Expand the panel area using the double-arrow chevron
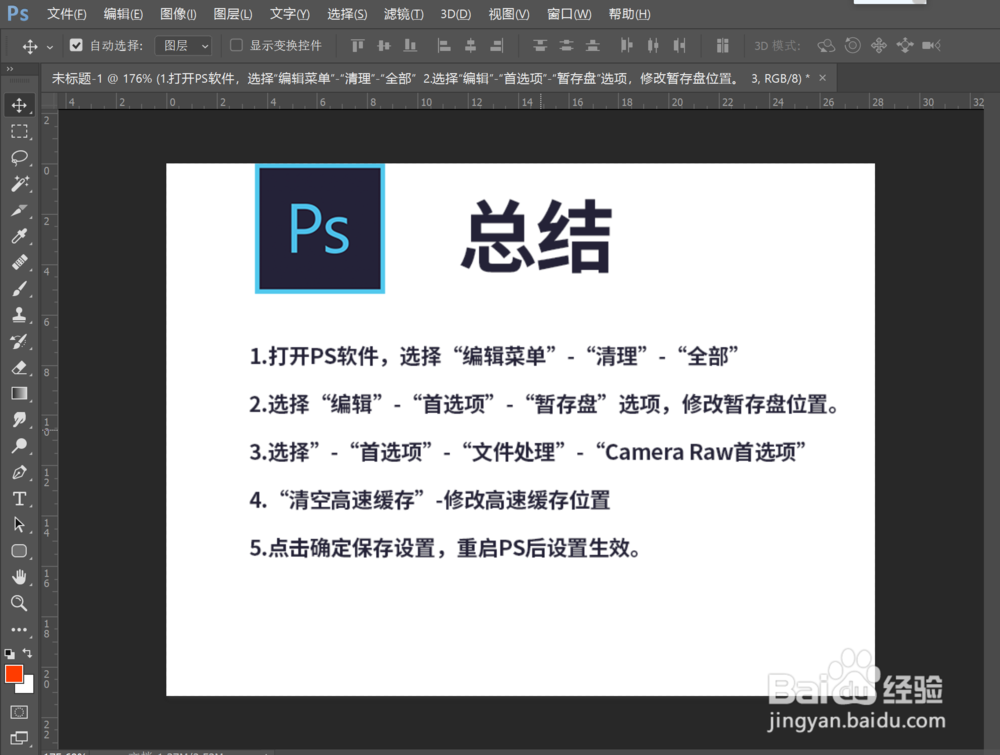Viewport: 1000px width, 755px height. (10, 70)
